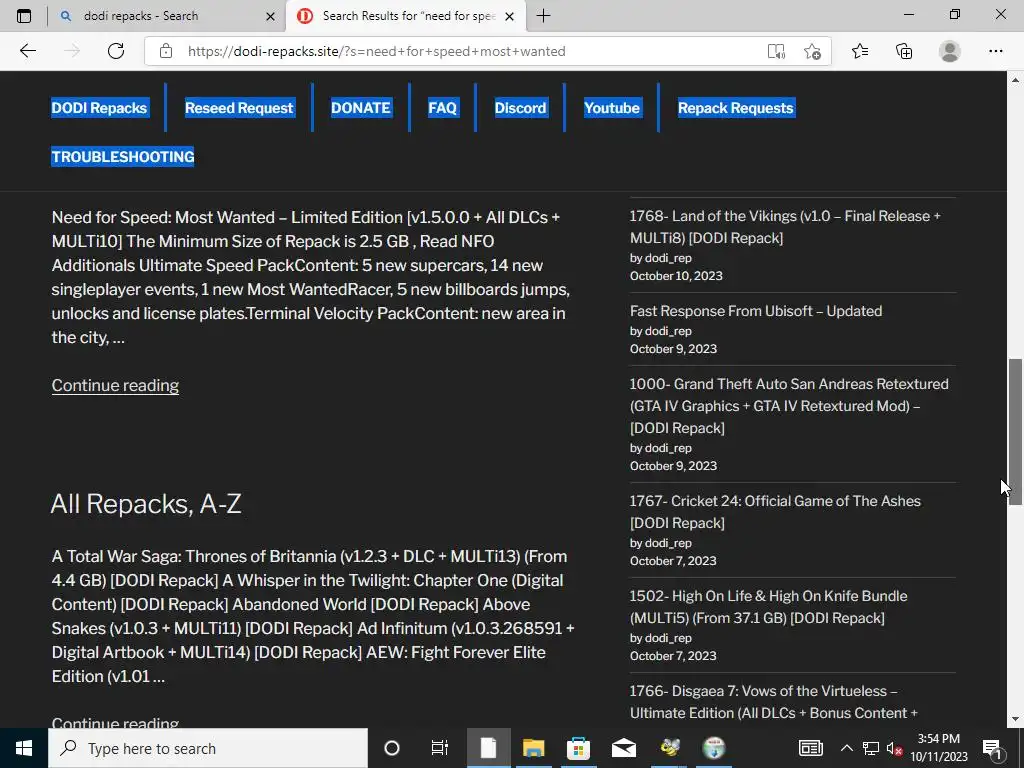Close the dodi repacks Search tab

point(270,16)
